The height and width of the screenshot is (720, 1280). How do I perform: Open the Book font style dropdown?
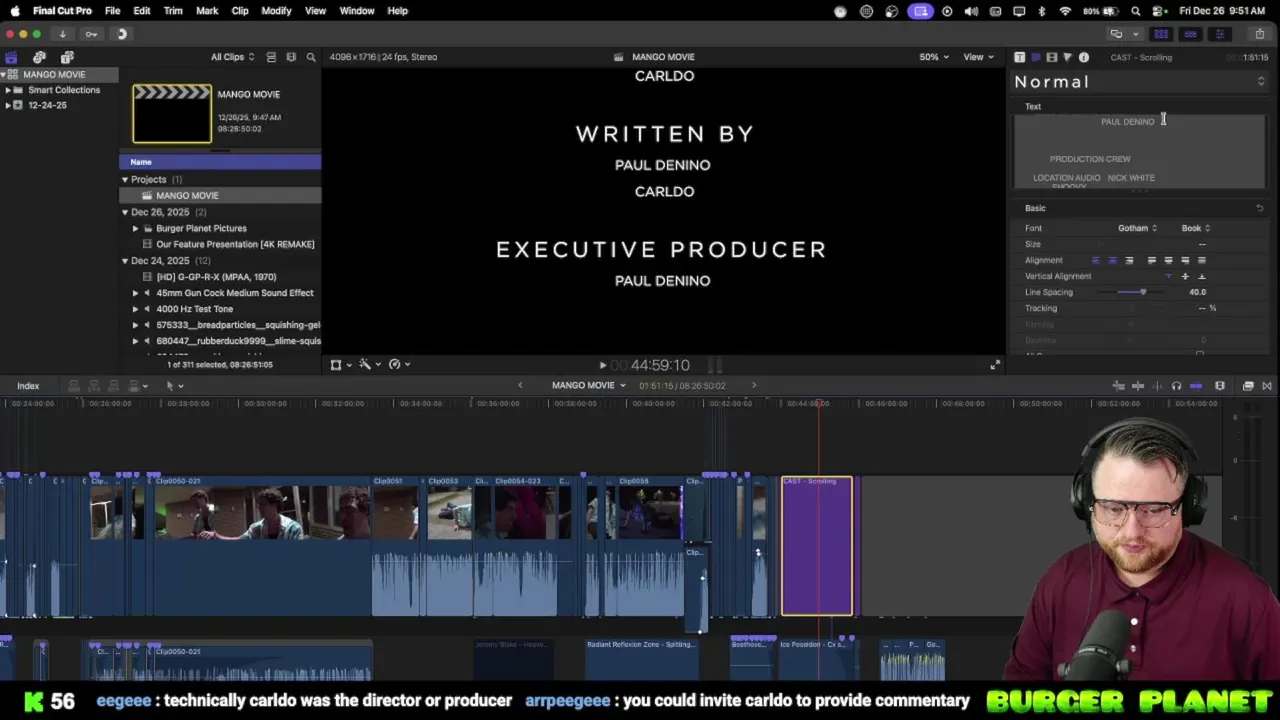[x=1196, y=228]
